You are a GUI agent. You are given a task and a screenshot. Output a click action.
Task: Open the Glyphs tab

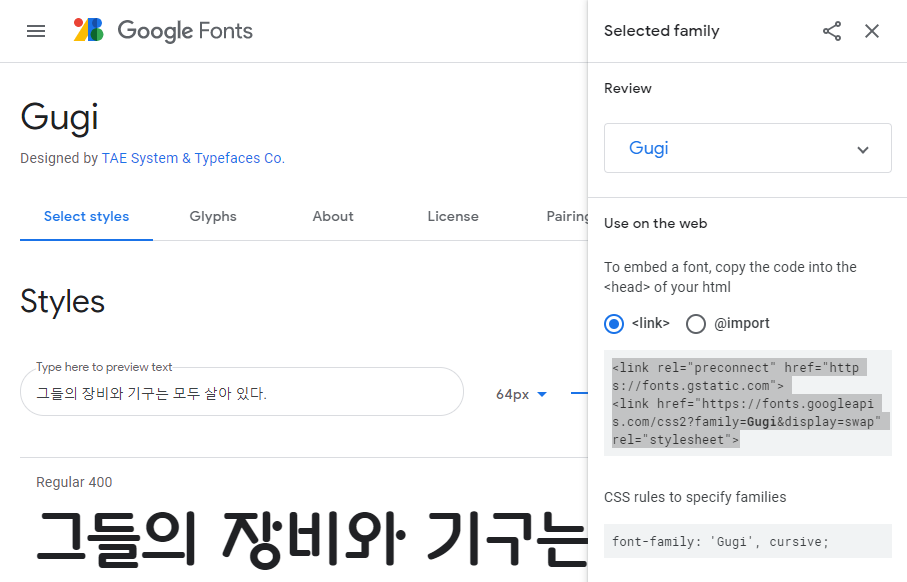pyautogui.click(x=213, y=216)
